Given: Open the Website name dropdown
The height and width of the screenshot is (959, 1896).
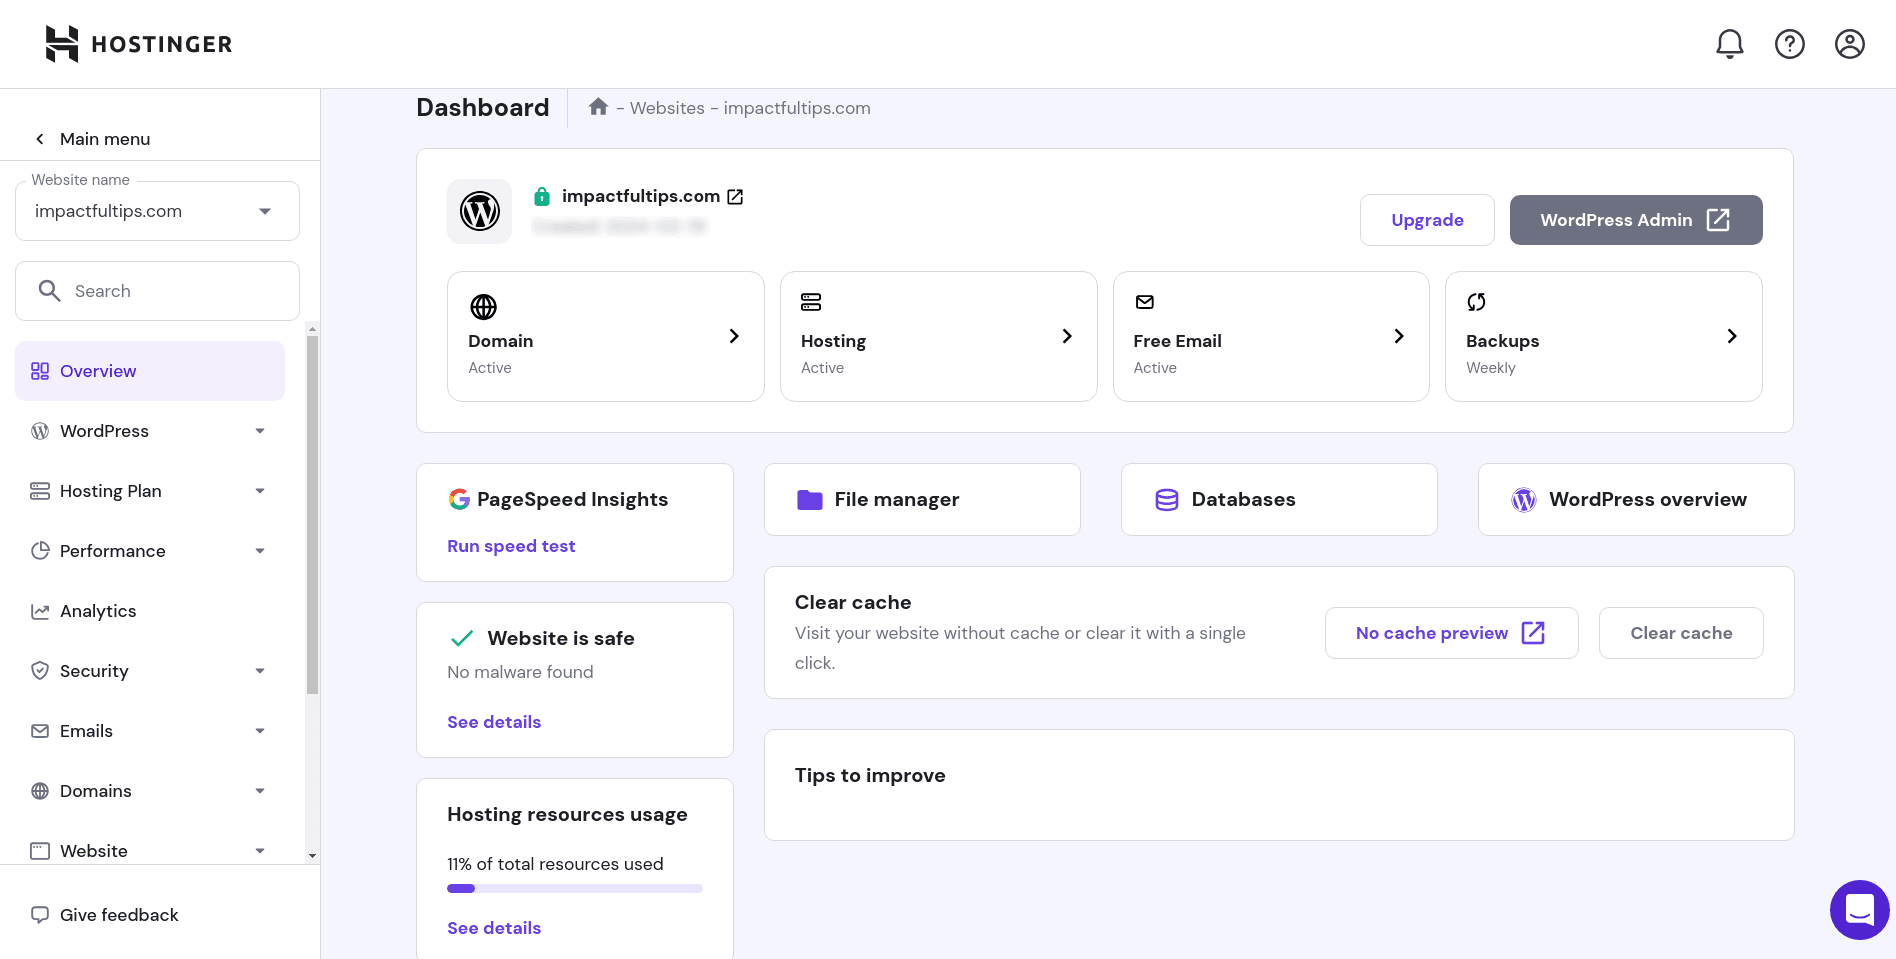Looking at the screenshot, I should click(x=158, y=211).
